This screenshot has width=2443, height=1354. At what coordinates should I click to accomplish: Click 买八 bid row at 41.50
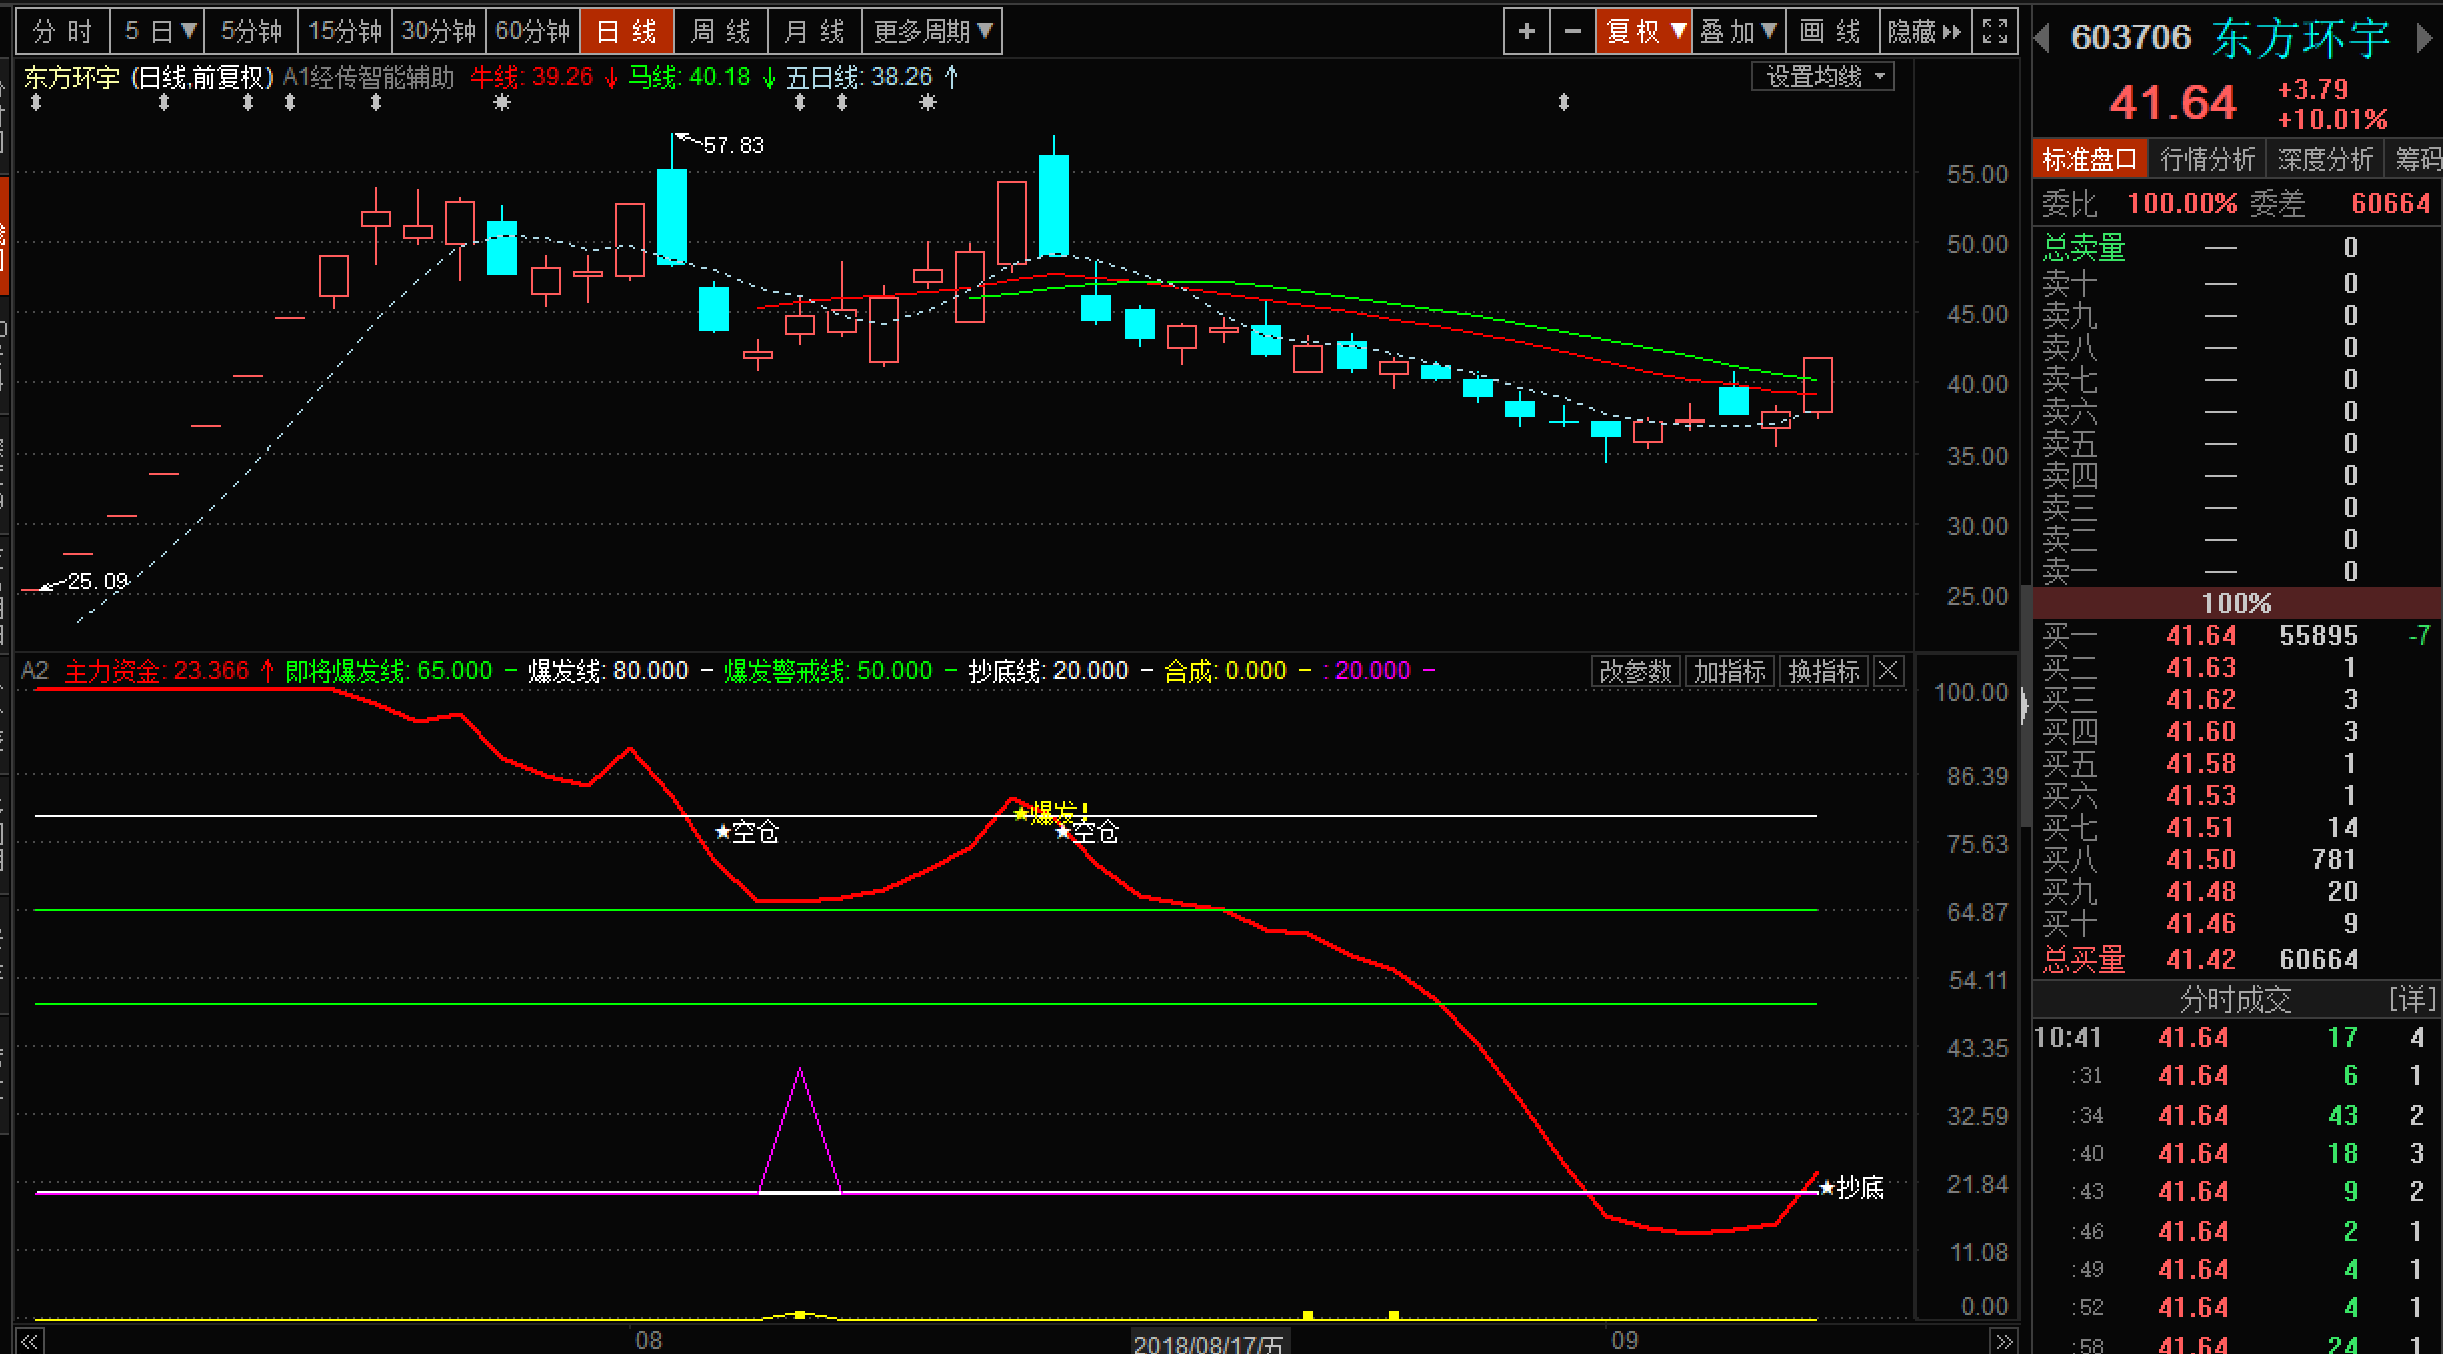click(x=2237, y=860)
